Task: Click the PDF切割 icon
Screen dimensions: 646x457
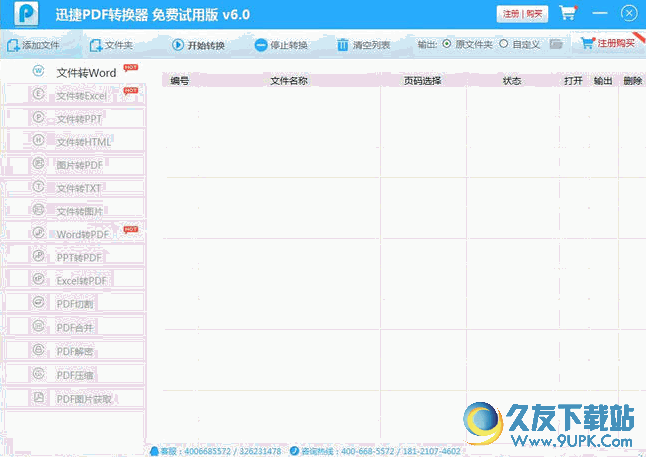Action: pyautogui.click(x=38, y=302)
